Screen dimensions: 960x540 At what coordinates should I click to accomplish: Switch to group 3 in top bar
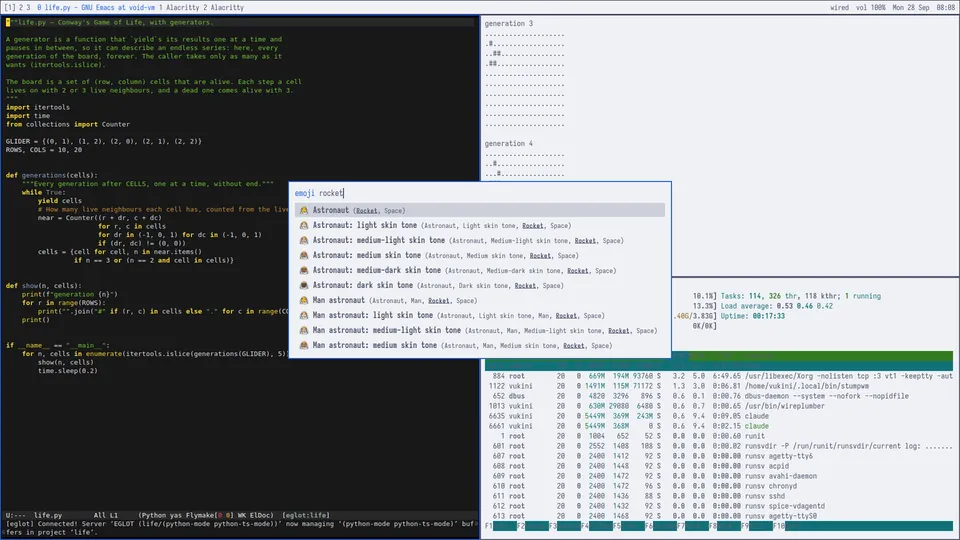point(28,7)
